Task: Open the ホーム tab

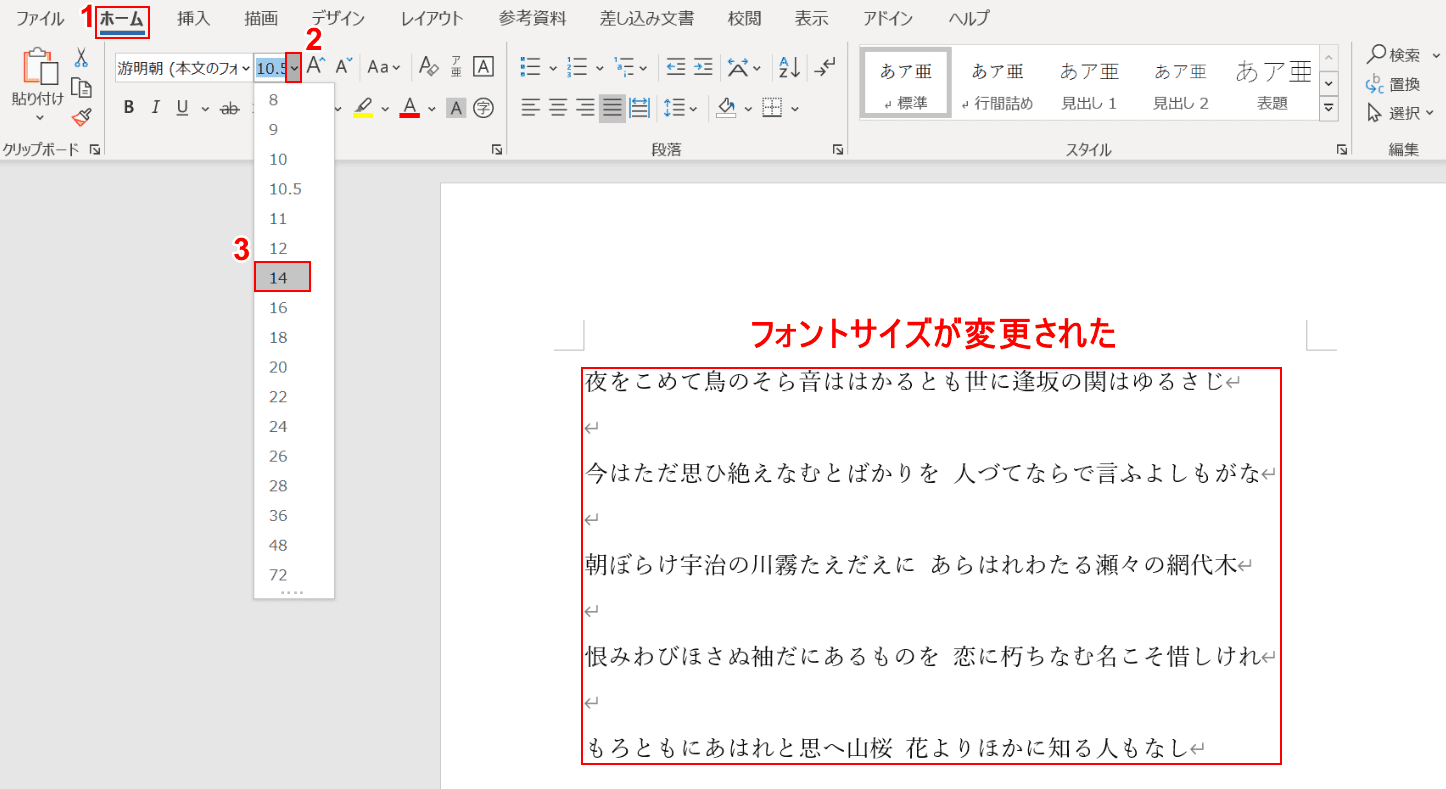Action: point(122,19)
